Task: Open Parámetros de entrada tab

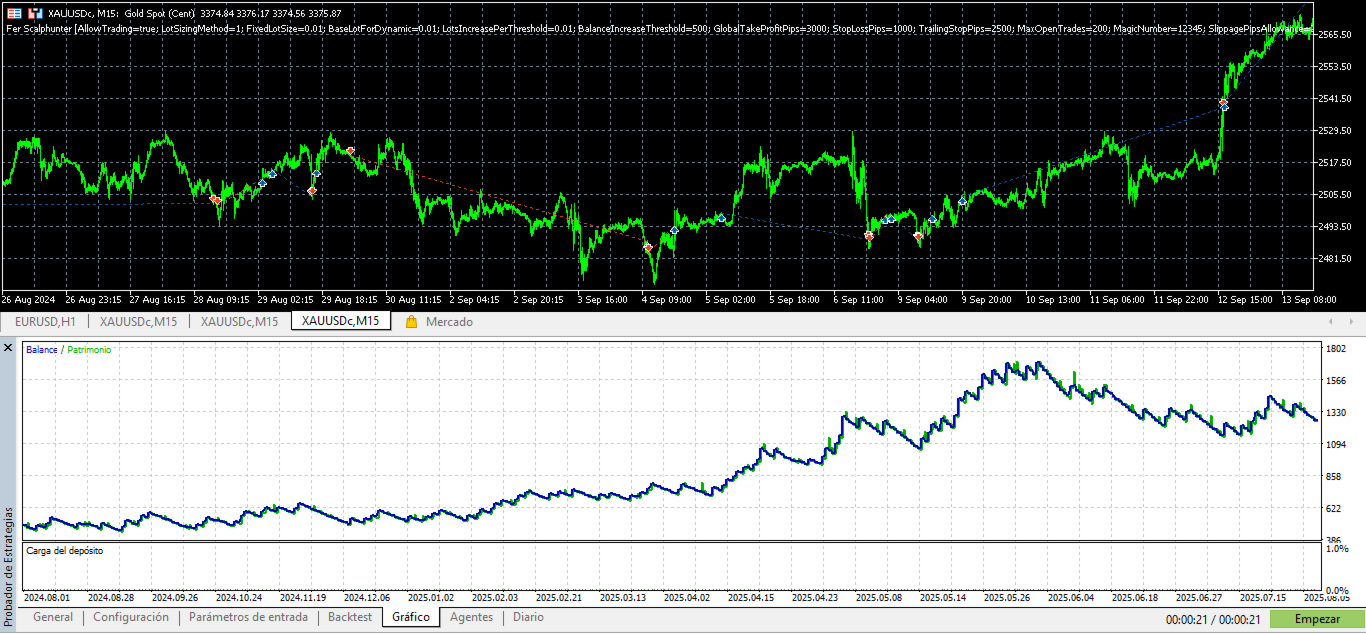Action: pos(248,617)
